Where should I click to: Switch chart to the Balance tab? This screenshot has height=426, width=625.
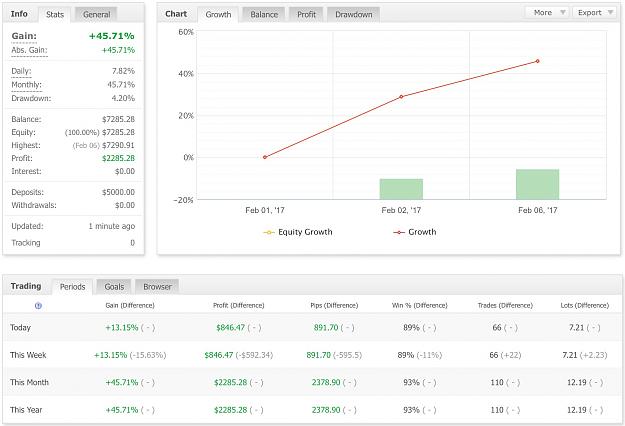[264, 14]
